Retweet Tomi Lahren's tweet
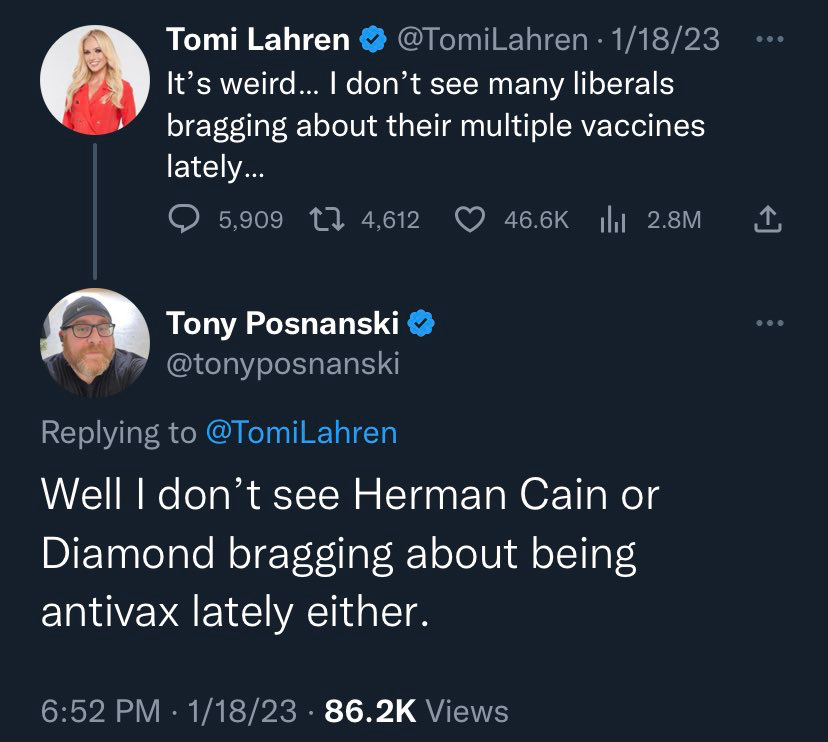Screen dimensions: 828x742 [x=323, y=219]
